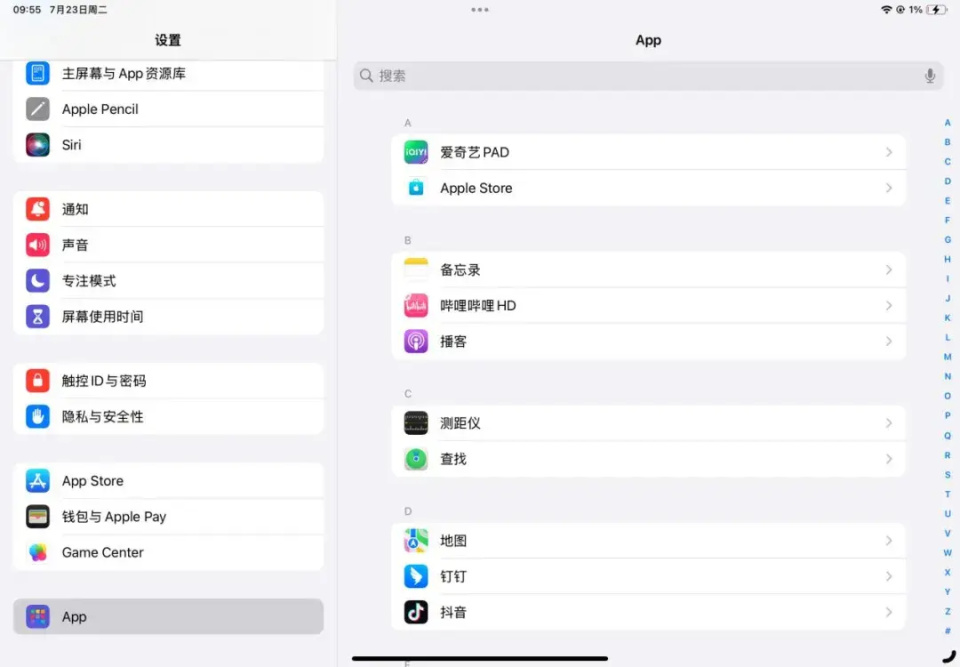Open Game Center bubbles icon

pos(37,552)
